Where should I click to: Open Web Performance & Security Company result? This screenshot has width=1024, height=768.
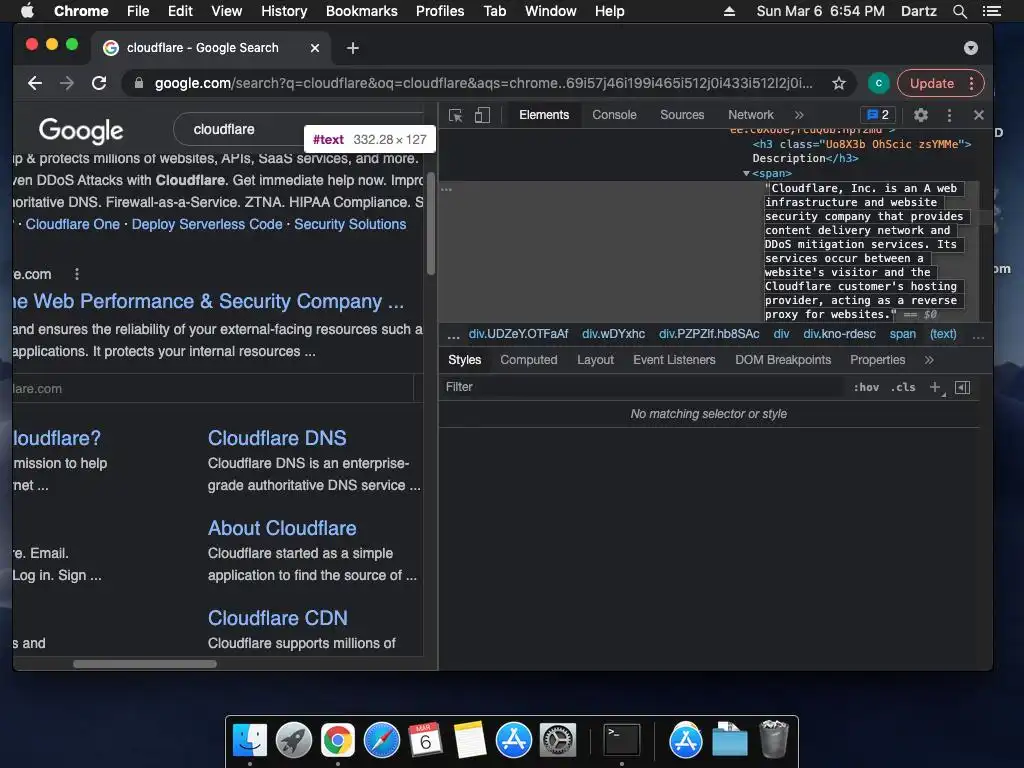[208, 301]
